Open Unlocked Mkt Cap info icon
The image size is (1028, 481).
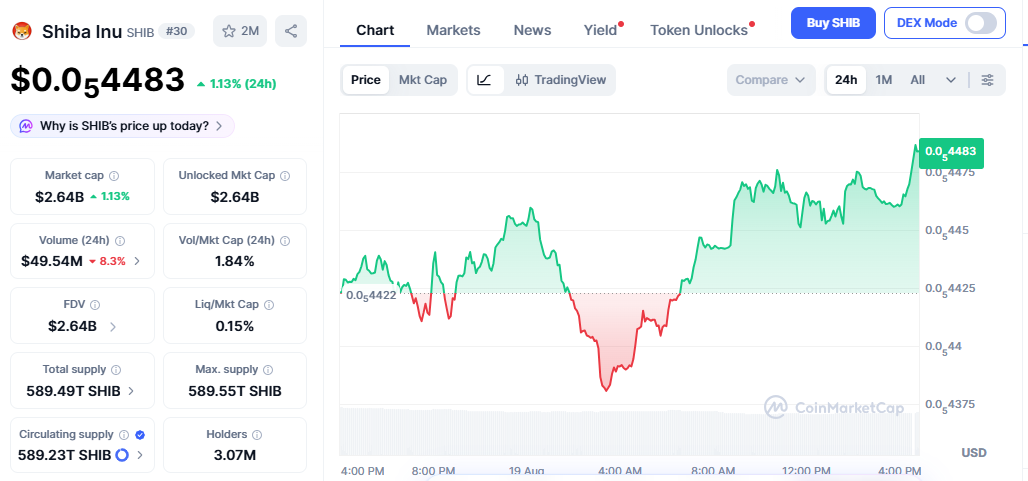click(x=285, y=176)
